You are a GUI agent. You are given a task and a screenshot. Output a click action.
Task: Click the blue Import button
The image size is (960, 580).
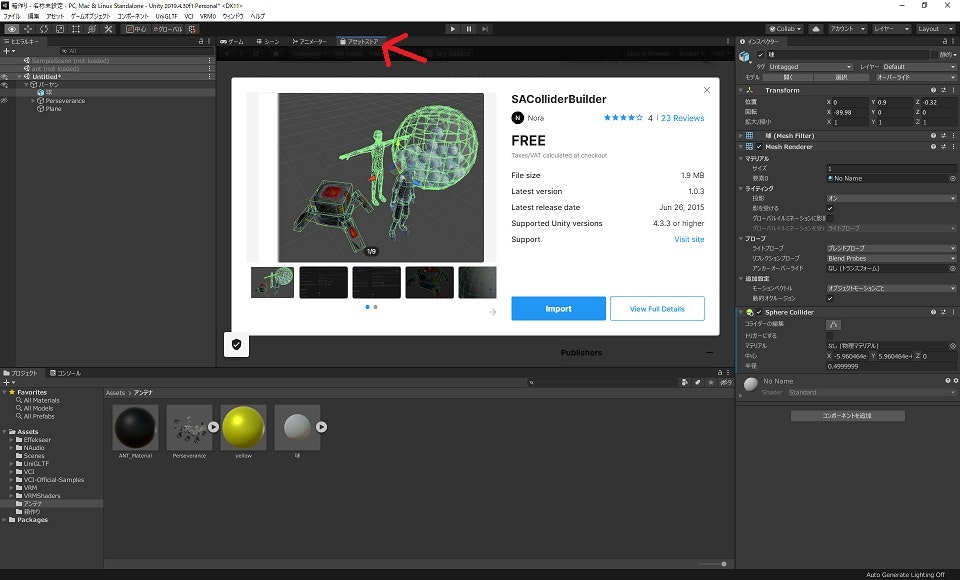coord(558,309)
